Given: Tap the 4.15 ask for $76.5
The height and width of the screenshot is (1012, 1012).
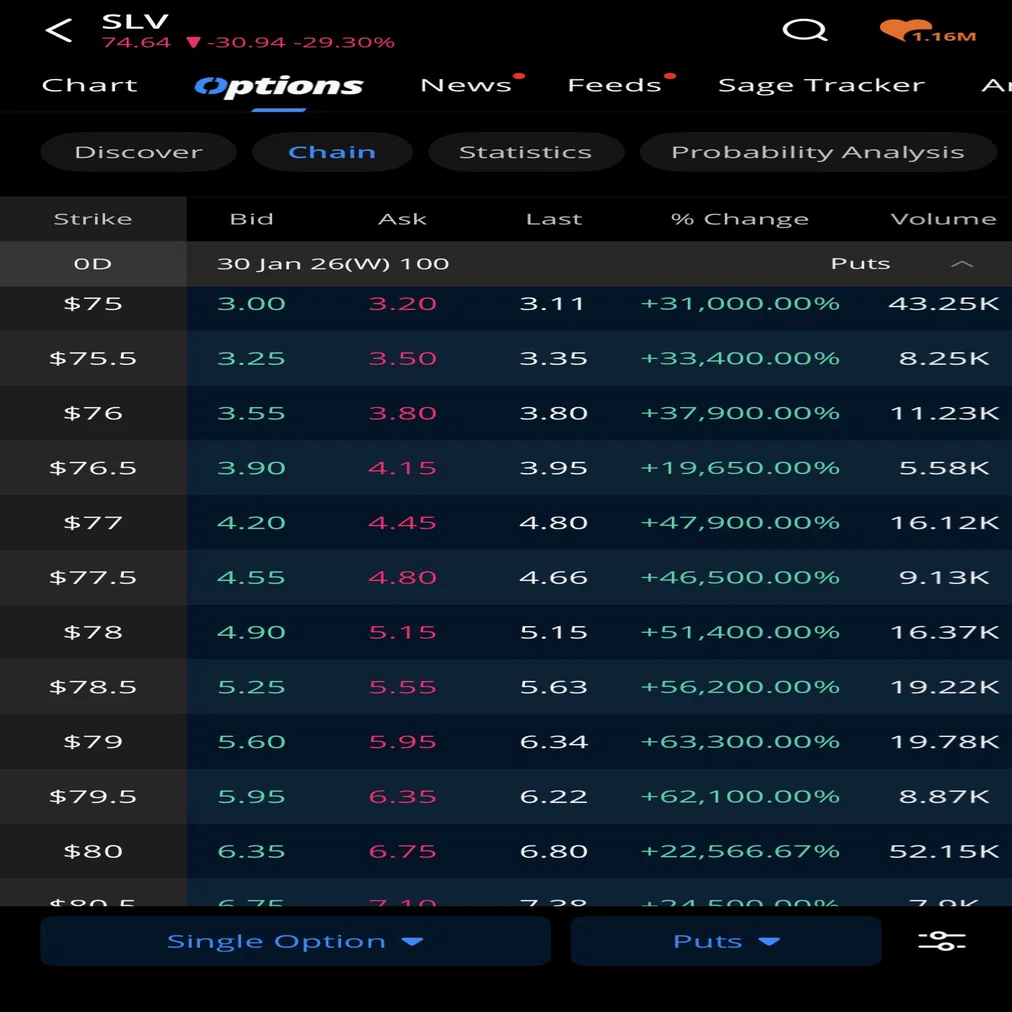Looking at the screenshot, I should pyautogui.click(x=402, y=468).
